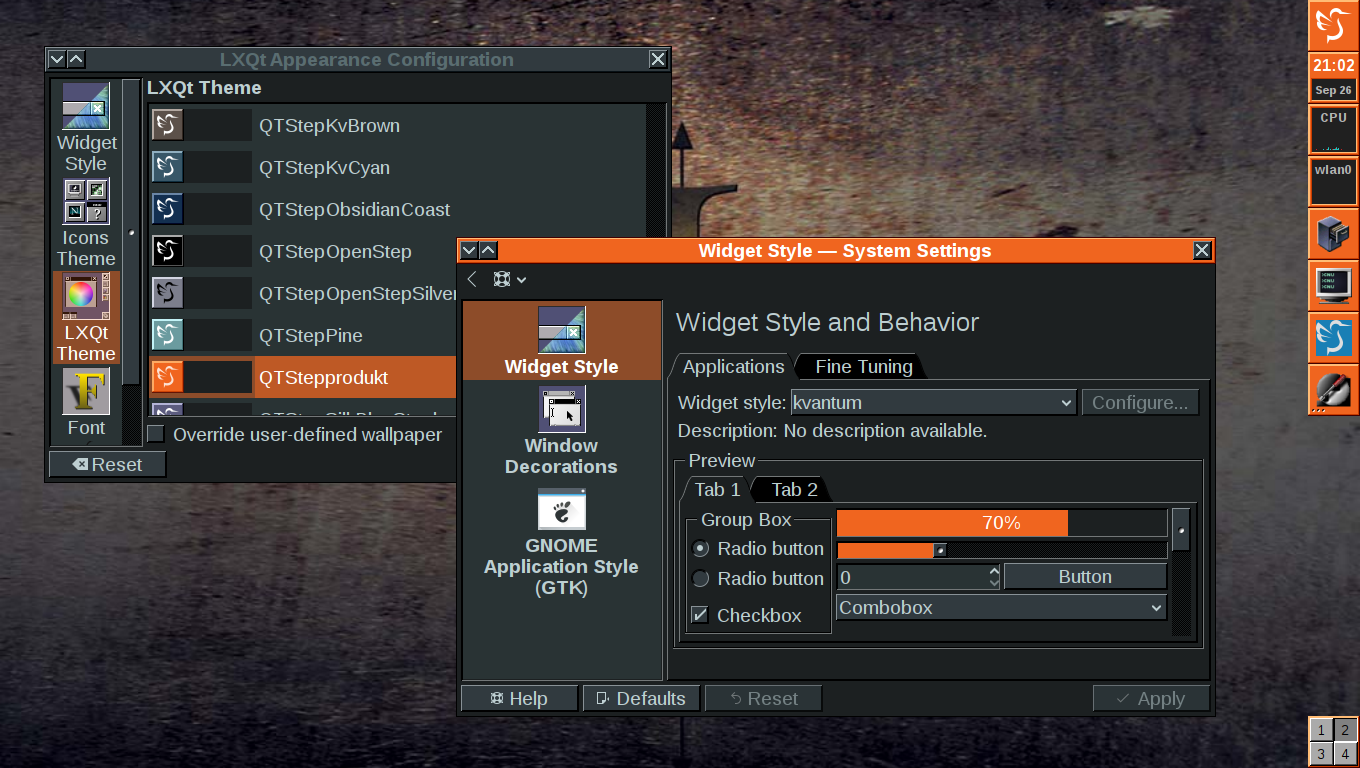Select the QTStepOpenStep theme name
This screenshot has width=1360, height=768.
point(335,251)
